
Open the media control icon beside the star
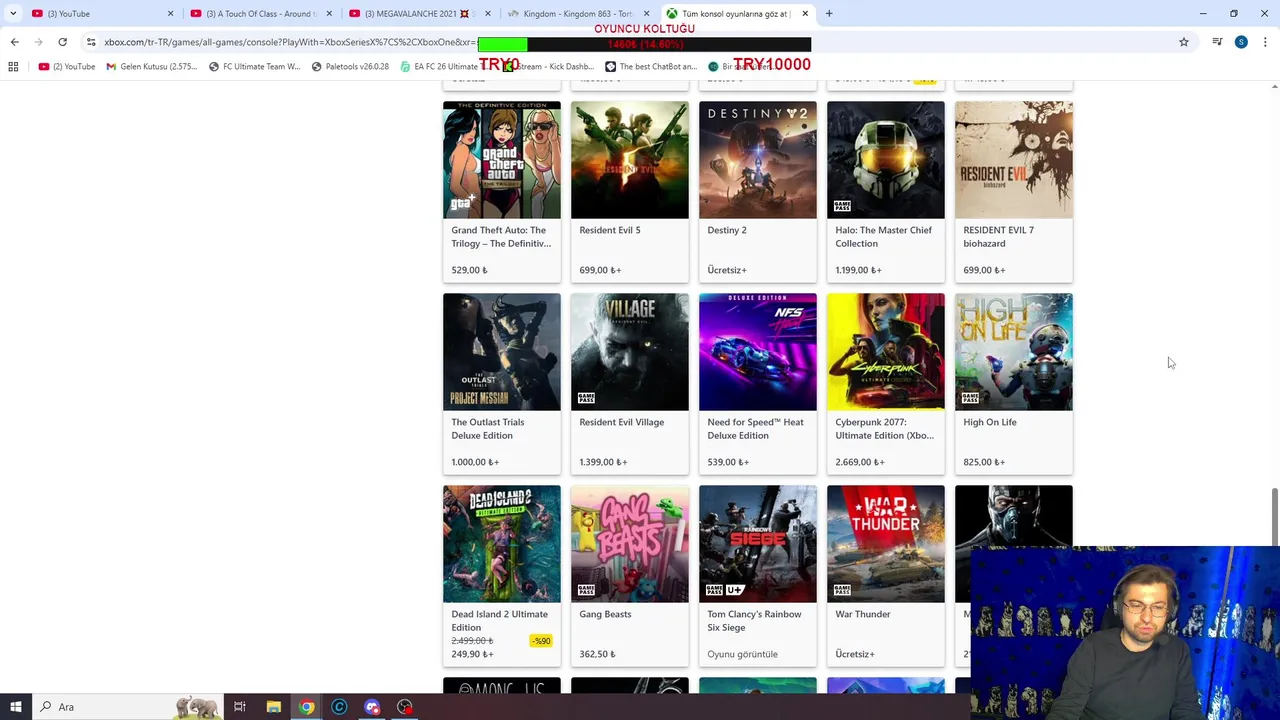pyautogui.click(x=1217, y=42)
